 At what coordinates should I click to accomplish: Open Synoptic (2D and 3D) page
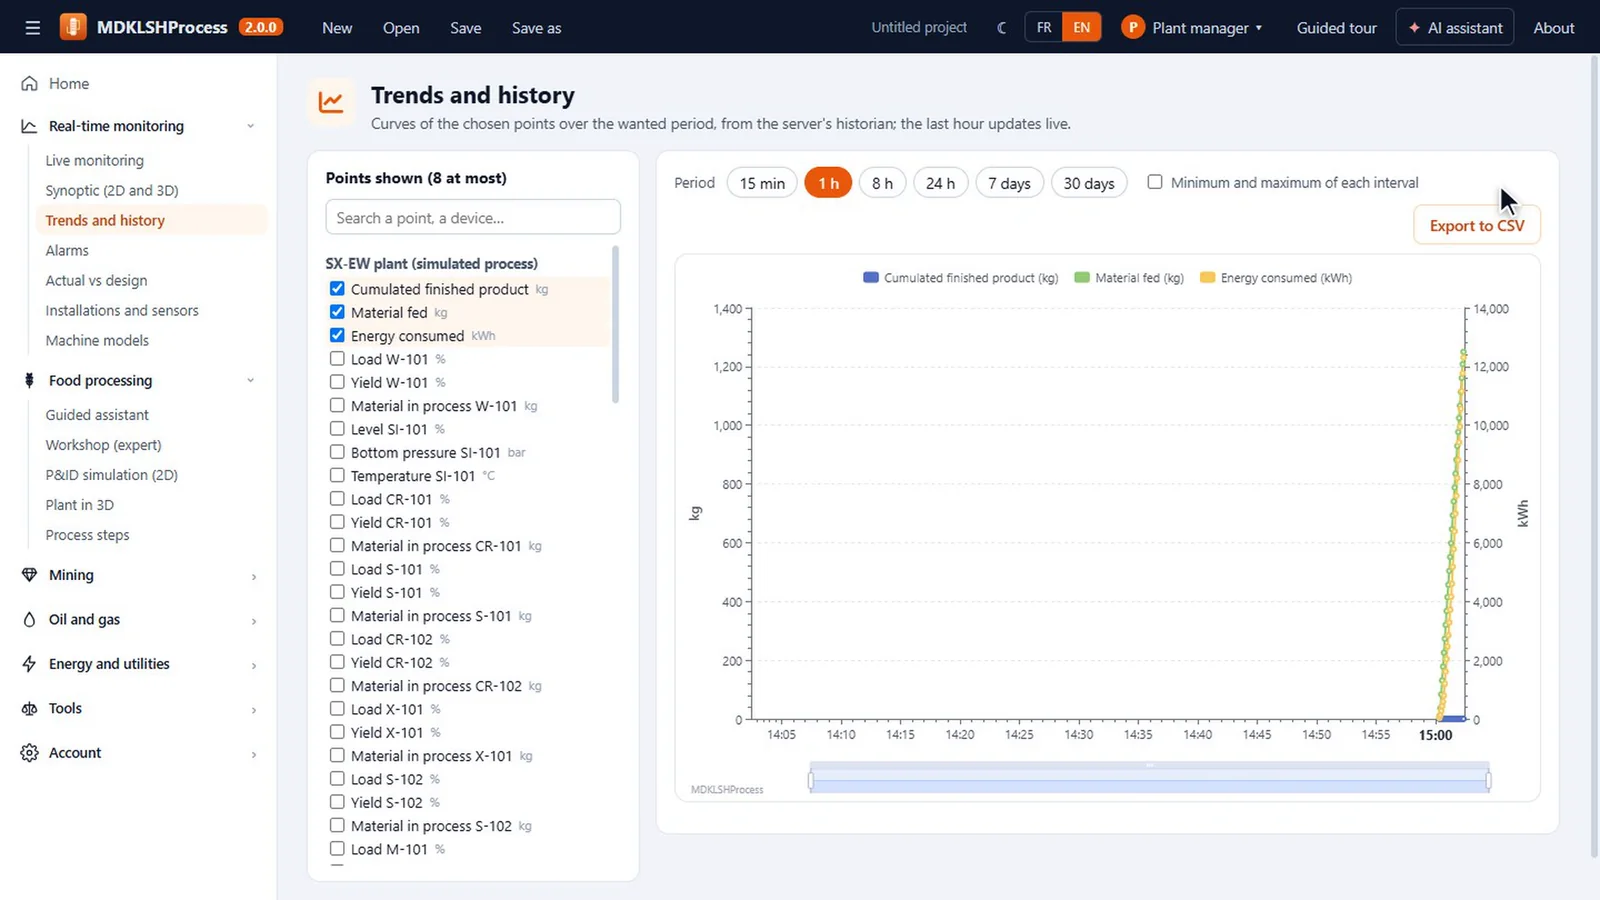tap(112, 190)
